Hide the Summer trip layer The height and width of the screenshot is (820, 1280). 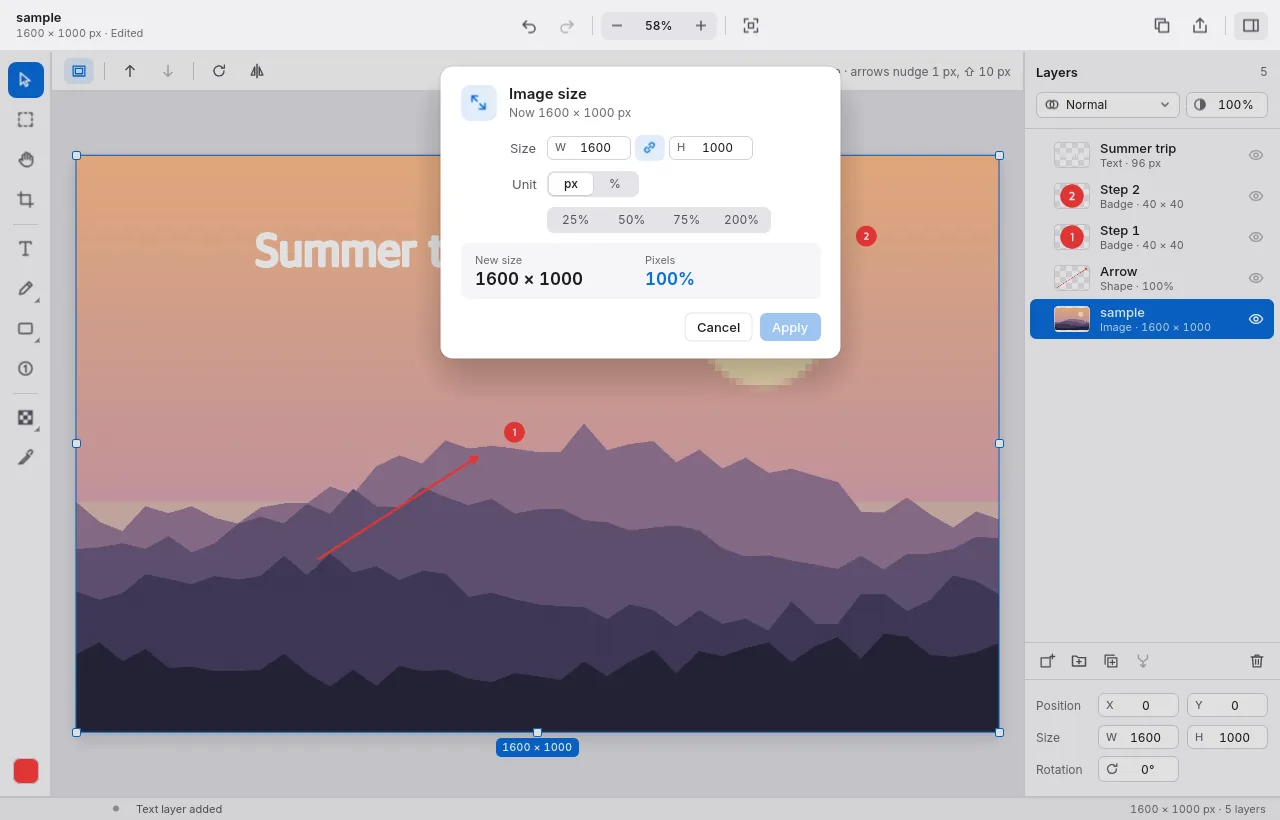[1256, 155]
